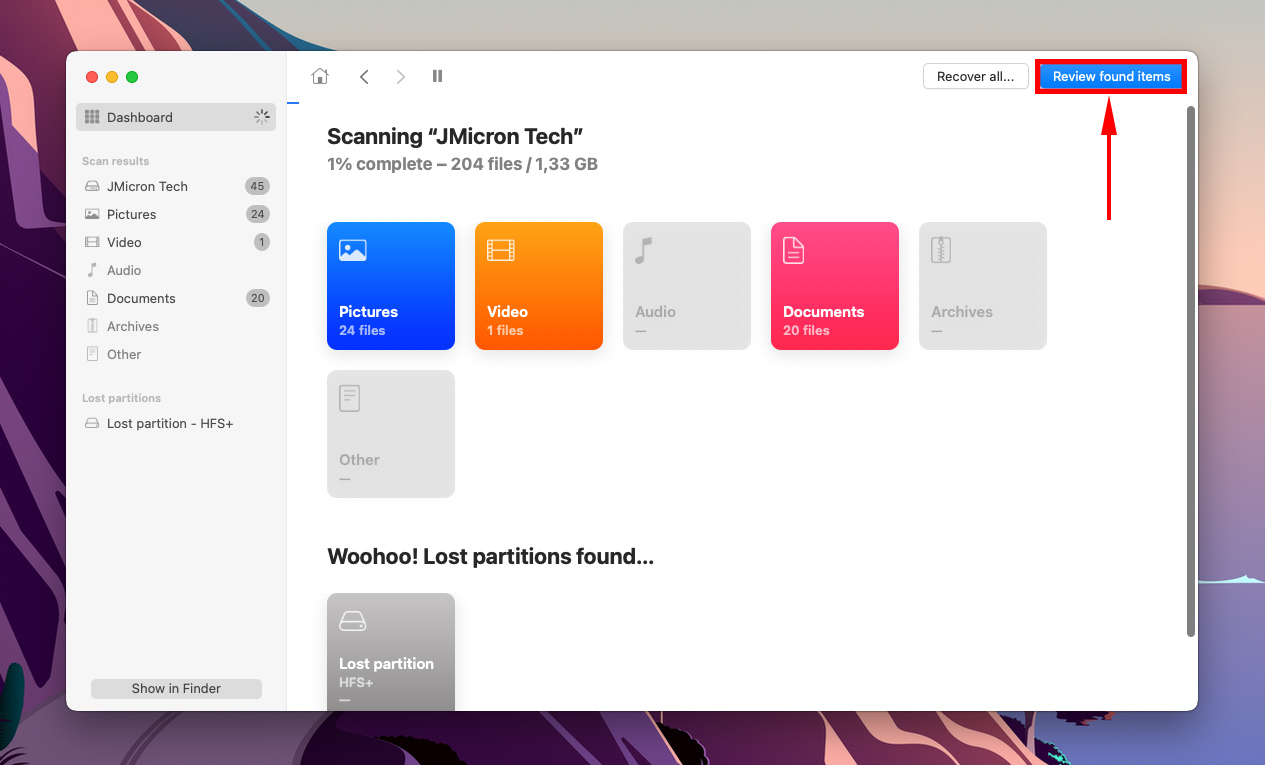
Task: Open the blue Pictures tile
Action: pos(391,286)
